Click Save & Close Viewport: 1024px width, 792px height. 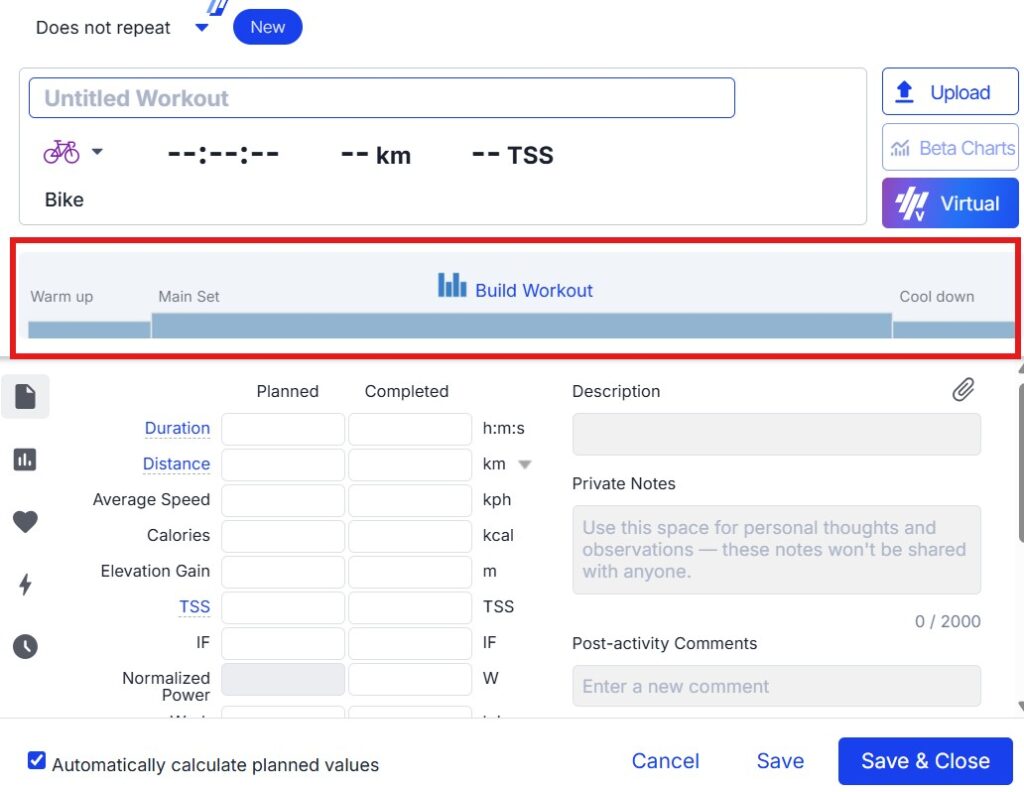(x=925, y=761)
